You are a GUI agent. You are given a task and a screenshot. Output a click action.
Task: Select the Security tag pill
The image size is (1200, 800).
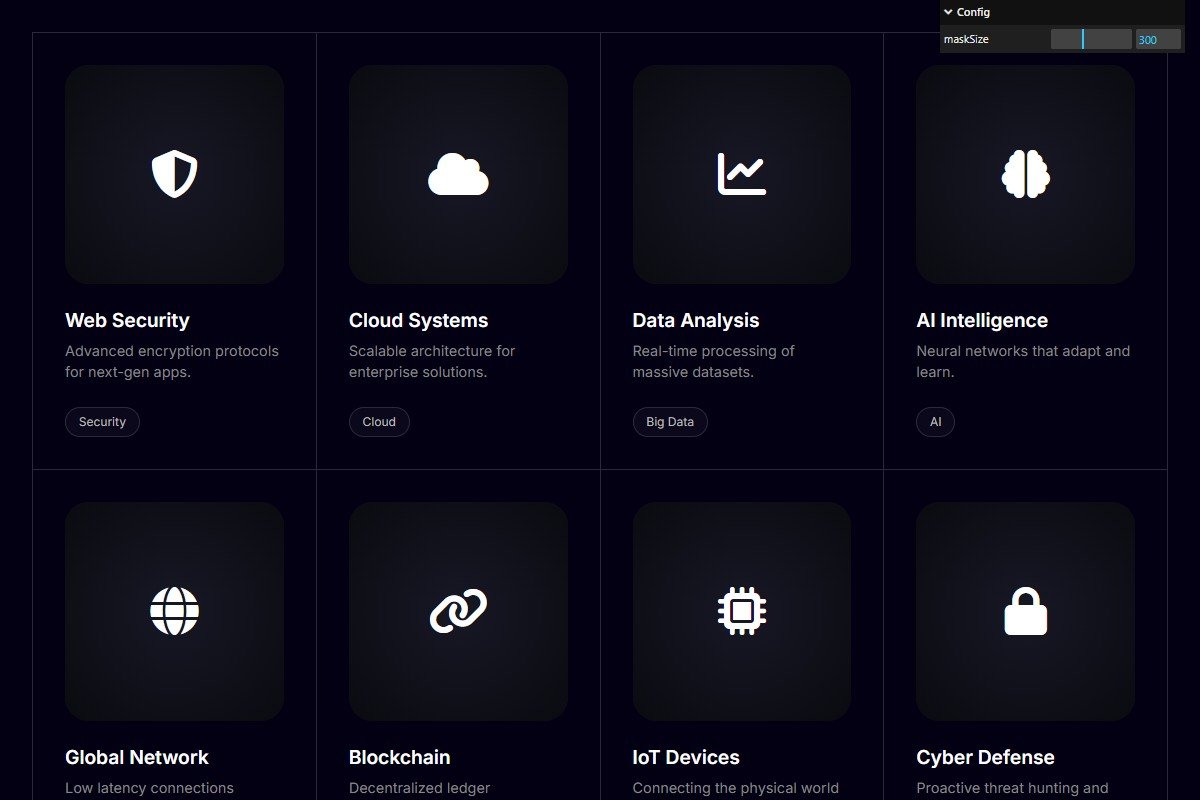point(102,422)
